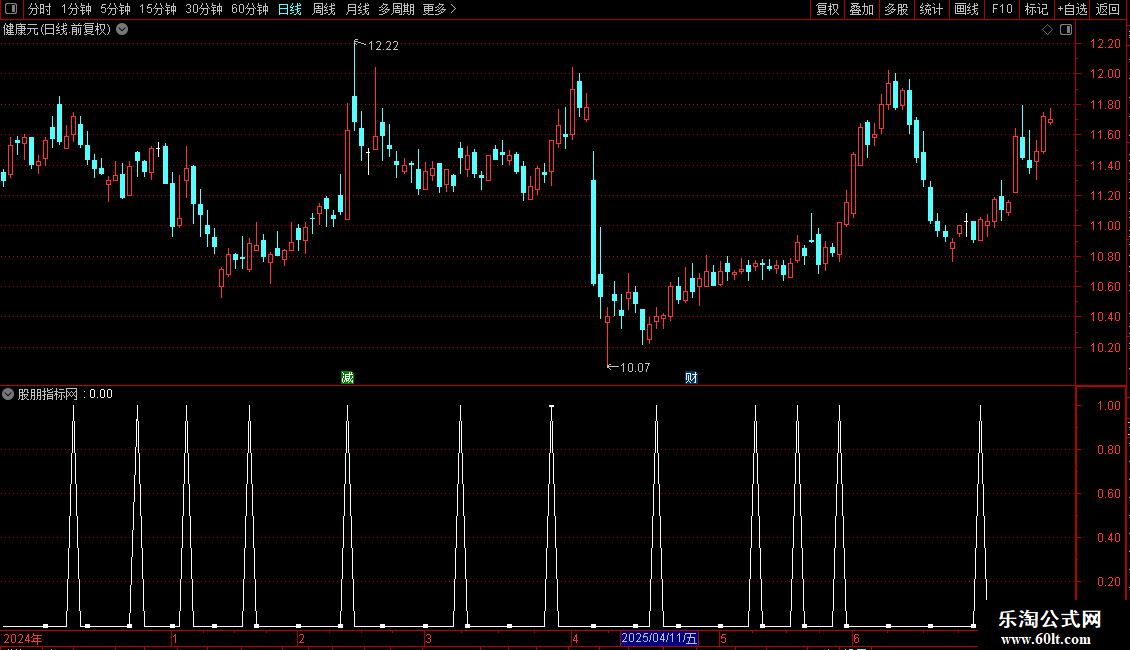
Task: Click the 2025/04/11/五 date label
Action: tap(659, 638)
